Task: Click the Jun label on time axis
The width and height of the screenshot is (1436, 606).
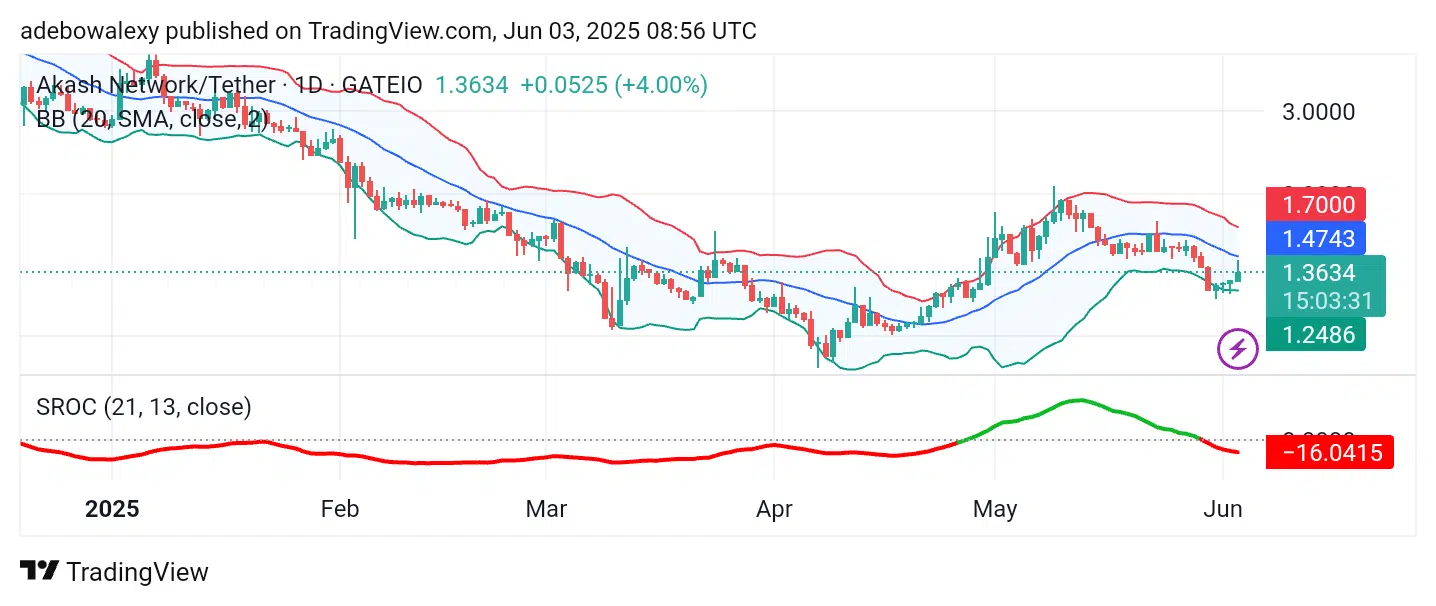Action: click(x=1223, y=509)
